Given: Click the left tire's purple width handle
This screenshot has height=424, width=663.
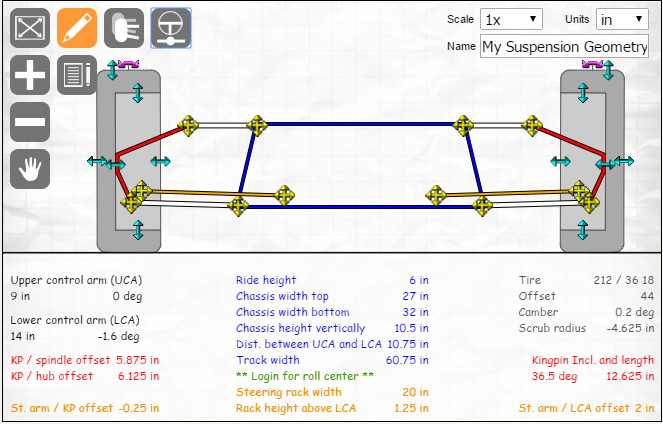Looking at the screenshot, I should (127, 63).
